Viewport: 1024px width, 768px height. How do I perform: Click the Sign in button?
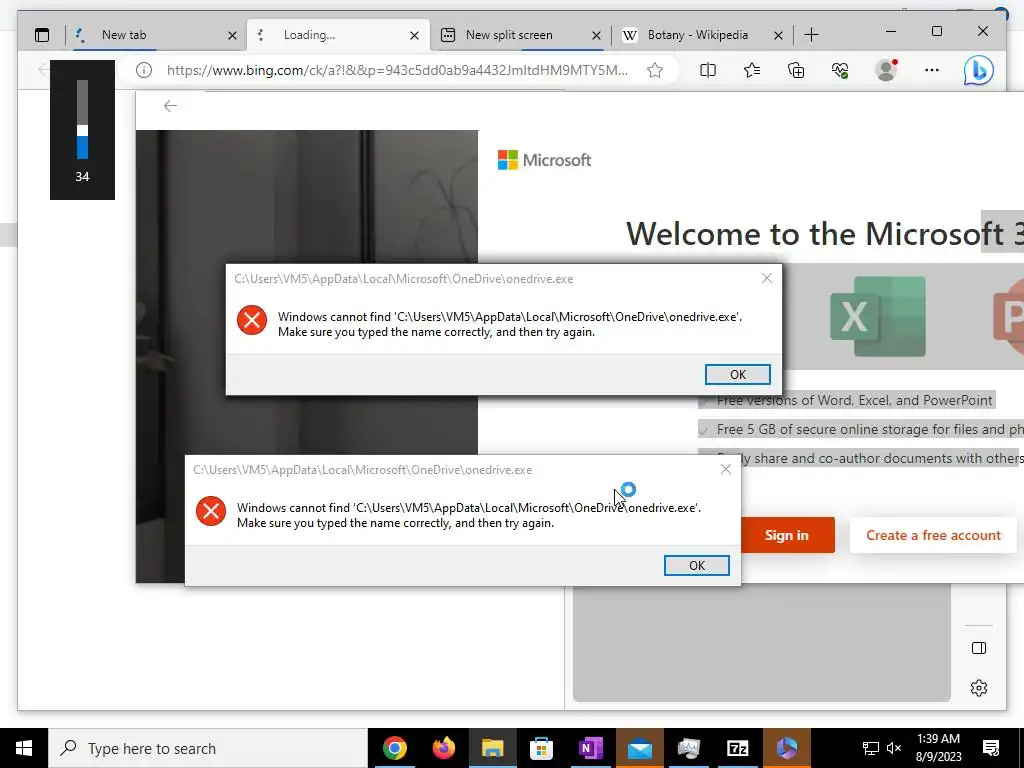[787, 535]
